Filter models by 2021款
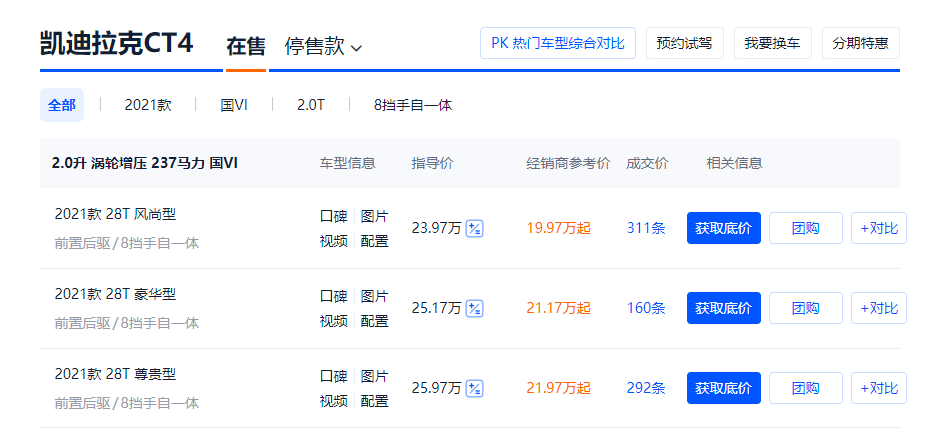The height and width of the screenshot is (443, 925). [148, 105]
